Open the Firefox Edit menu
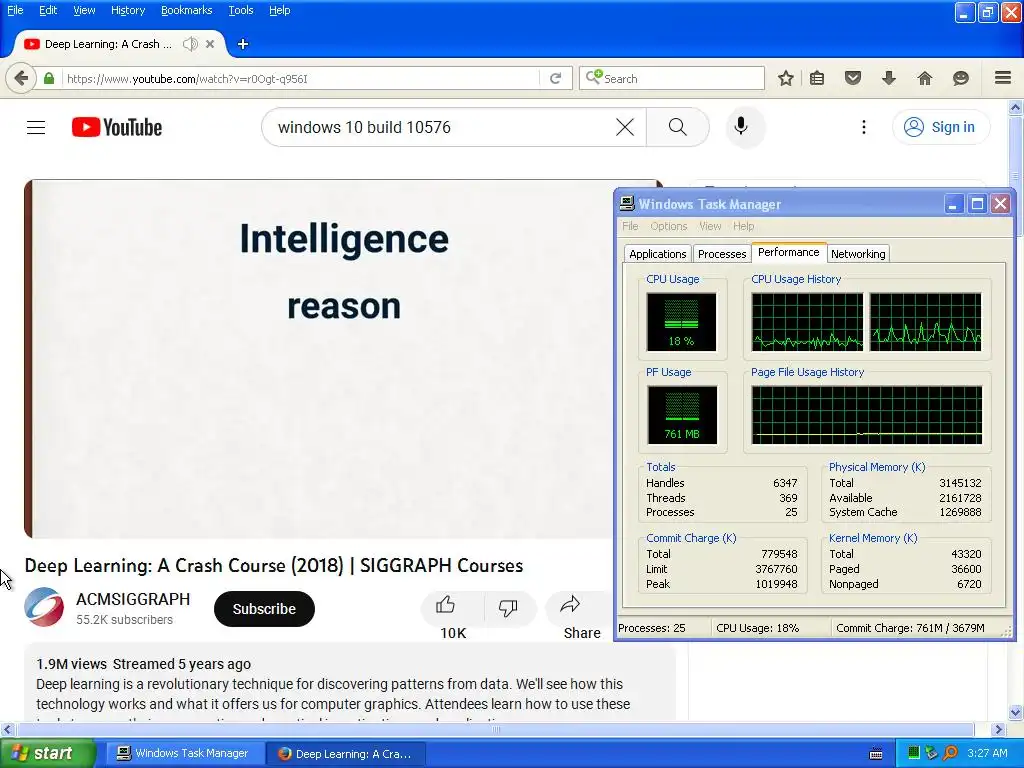The width and height of the screenshot is (1024, 768). click(48, 10)
